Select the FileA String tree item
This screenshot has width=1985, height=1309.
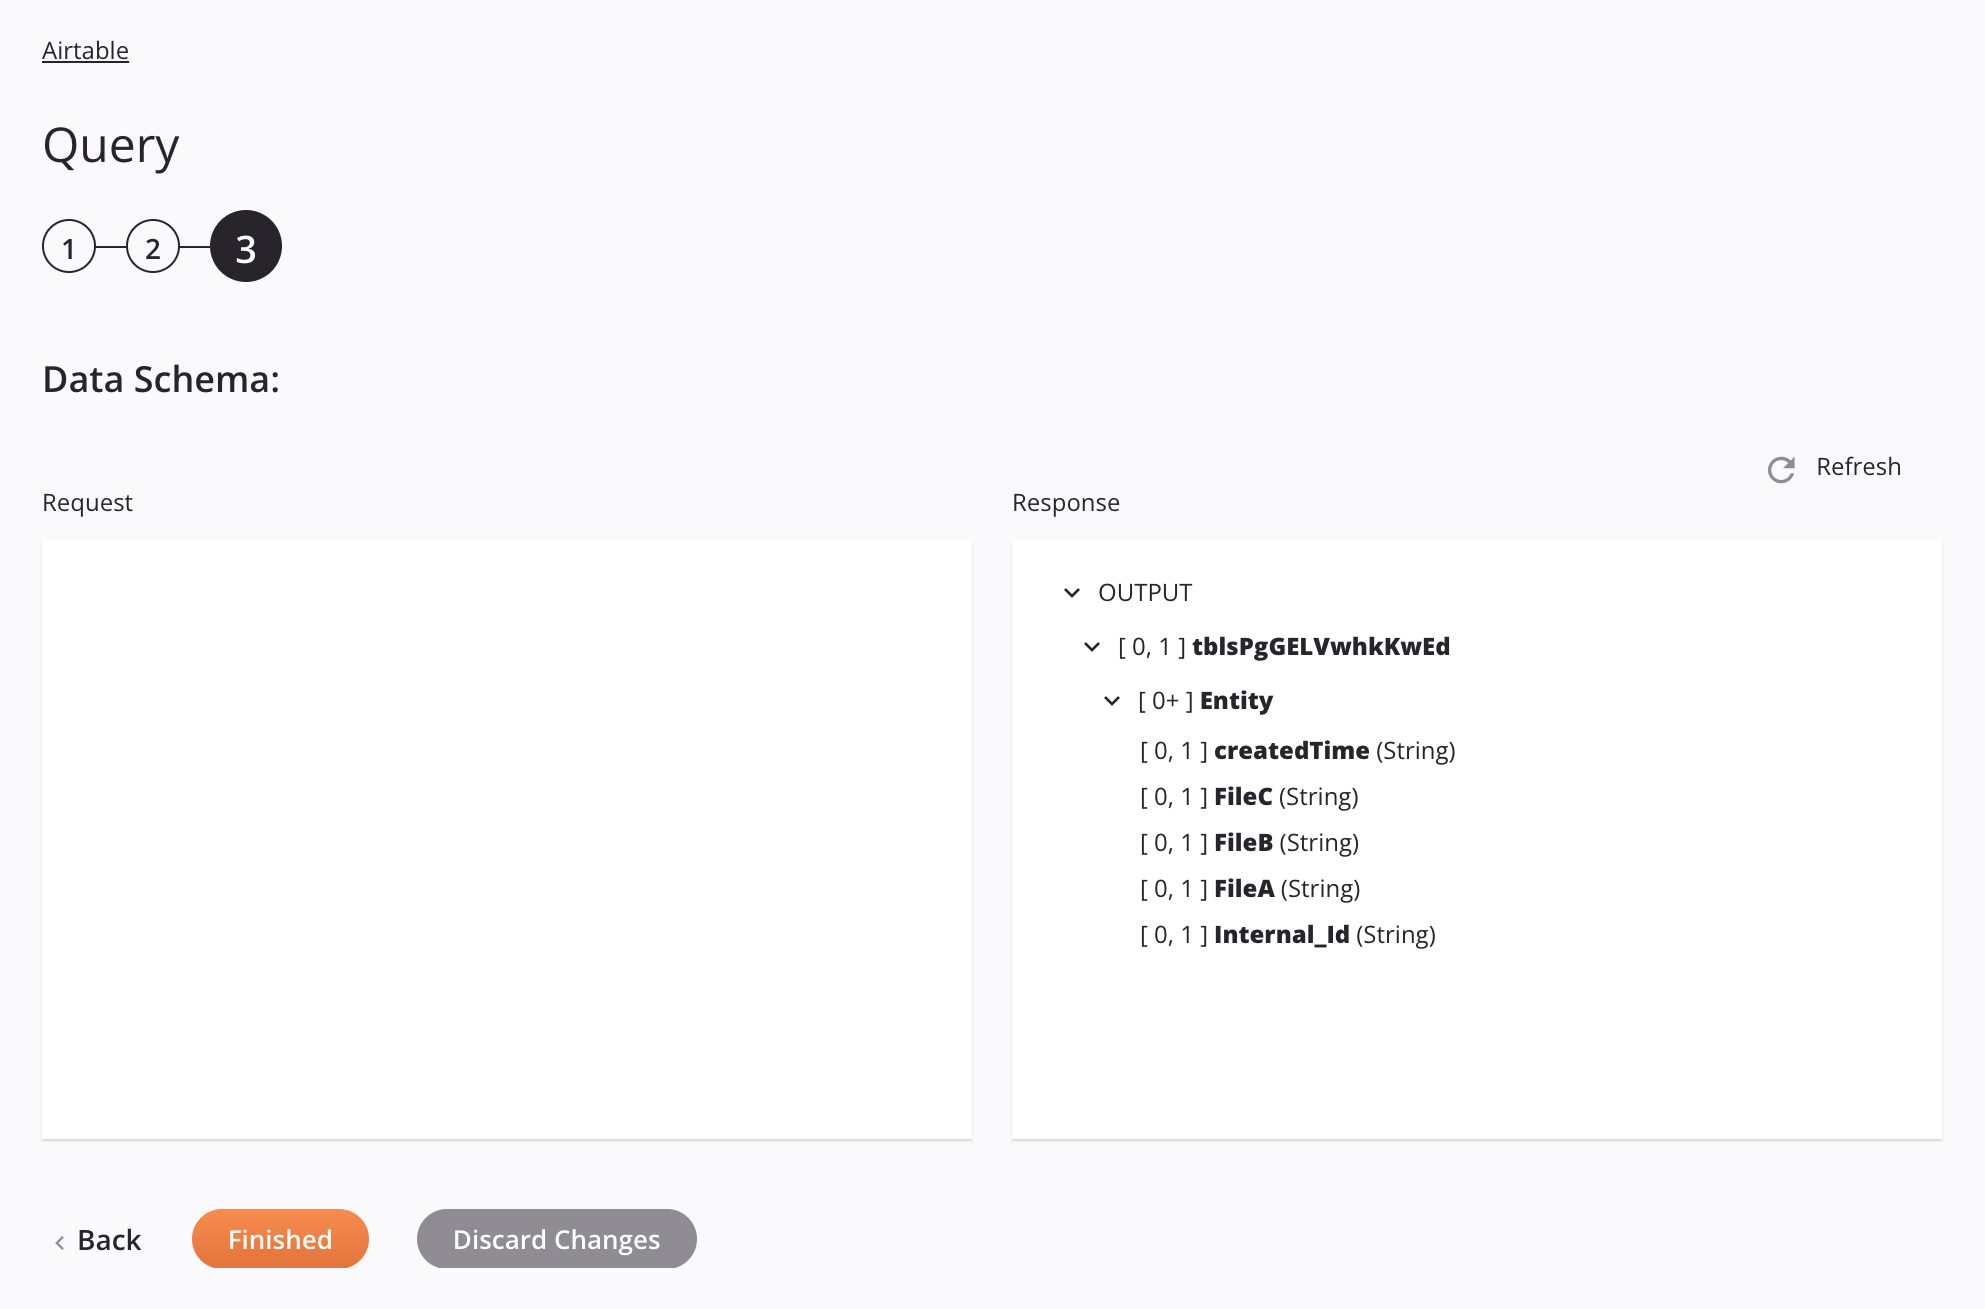pos(1249,887)
